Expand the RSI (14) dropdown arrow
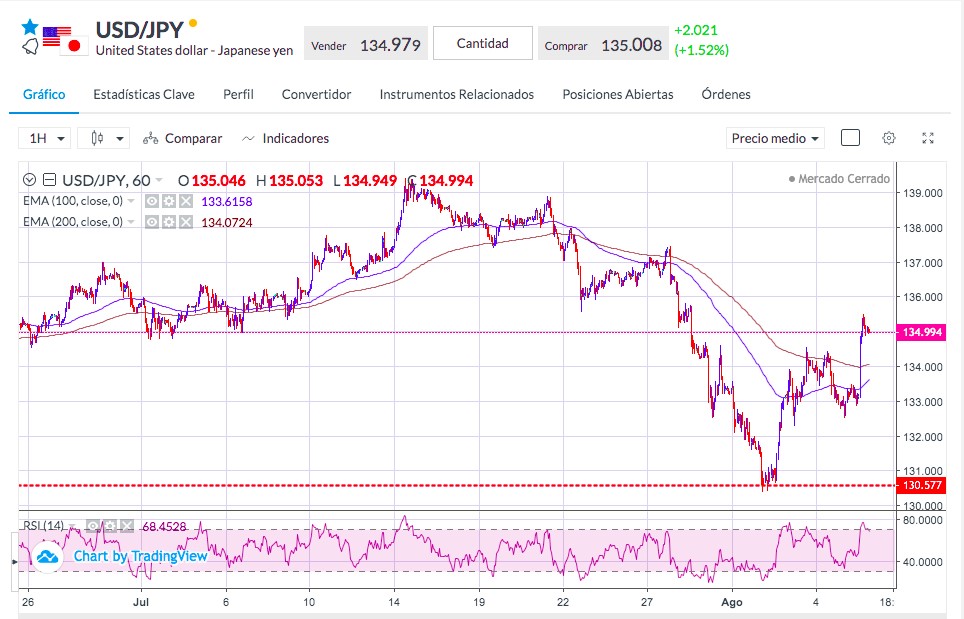 [72, 526]
